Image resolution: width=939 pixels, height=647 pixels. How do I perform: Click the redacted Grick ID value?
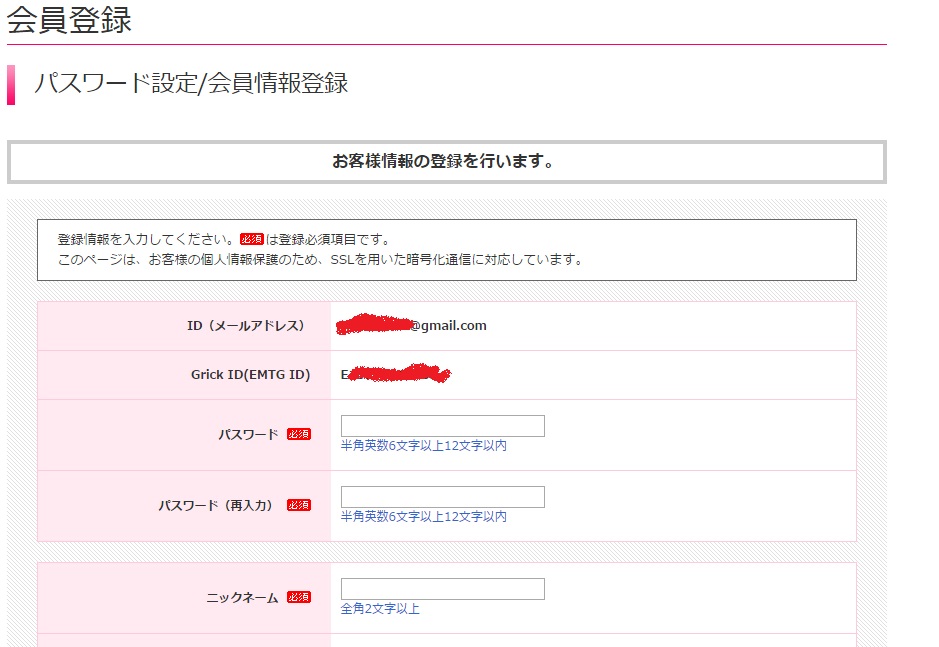pos(397,375)
